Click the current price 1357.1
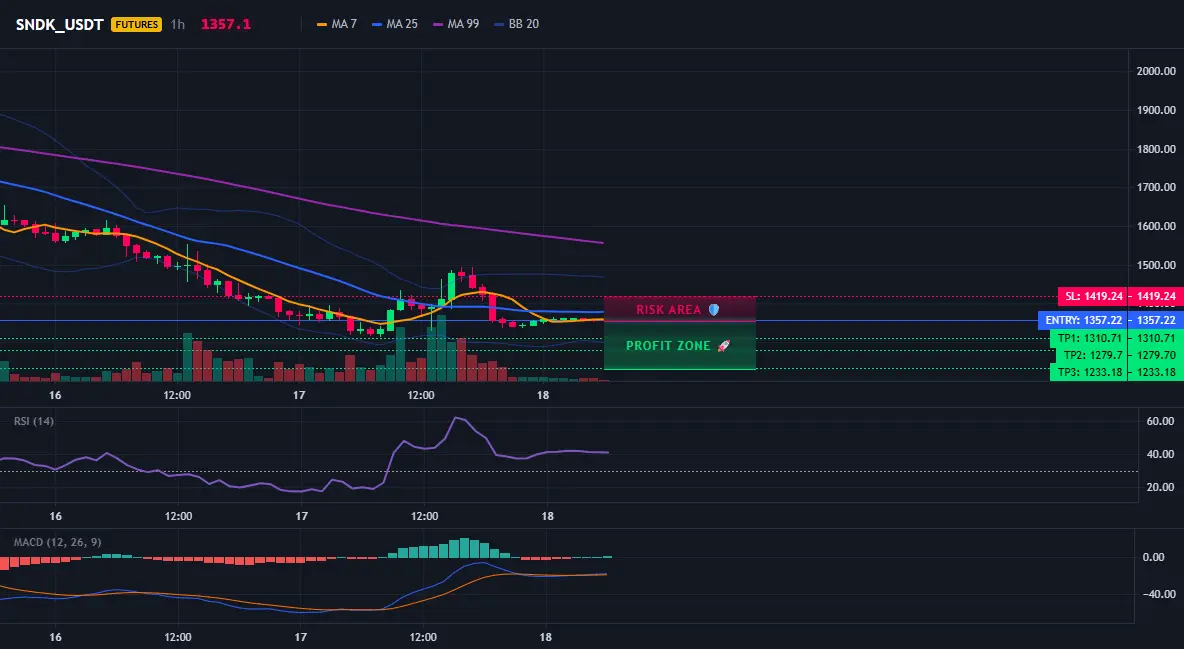The width and height of the screenshot is (1184, 649). 226,24
